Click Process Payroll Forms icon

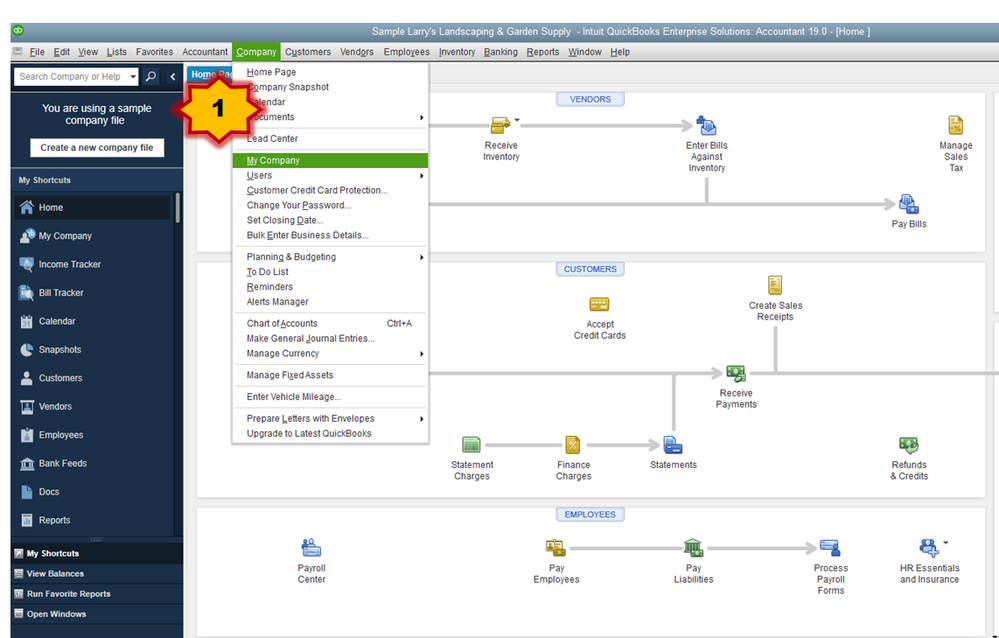[x=830, y=547]
